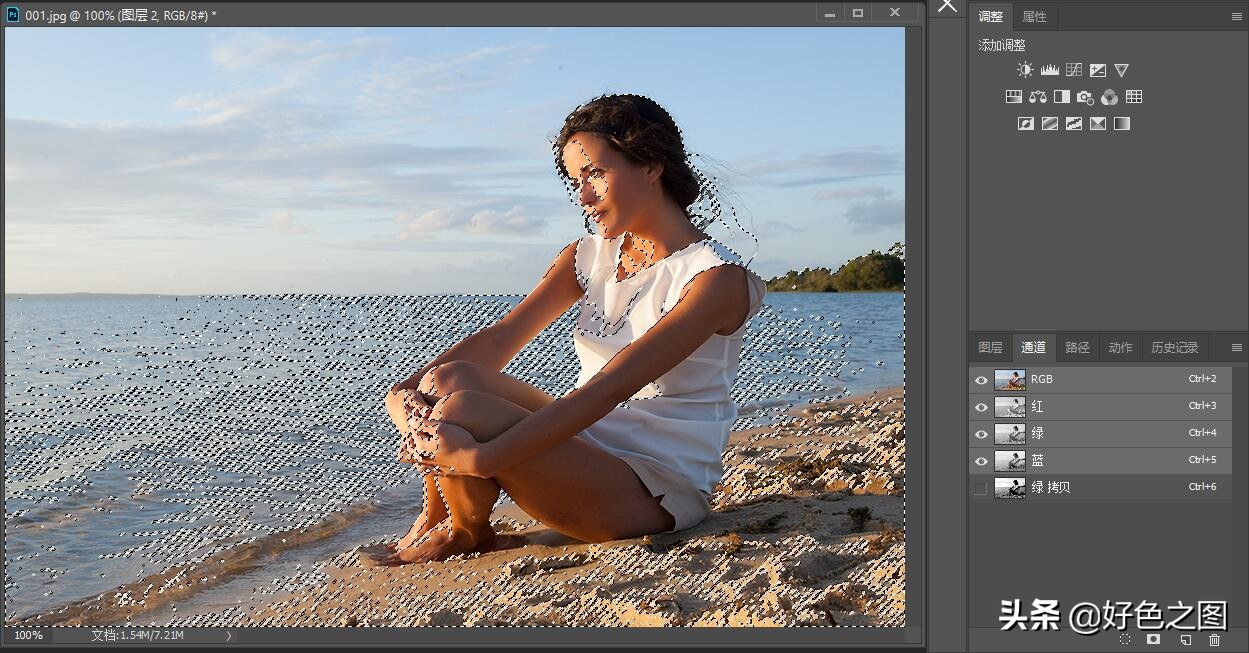The width and height of the screenshot is (1249, 653).
Task: Switch to the 图层 tab
Action: pos(990,348)
